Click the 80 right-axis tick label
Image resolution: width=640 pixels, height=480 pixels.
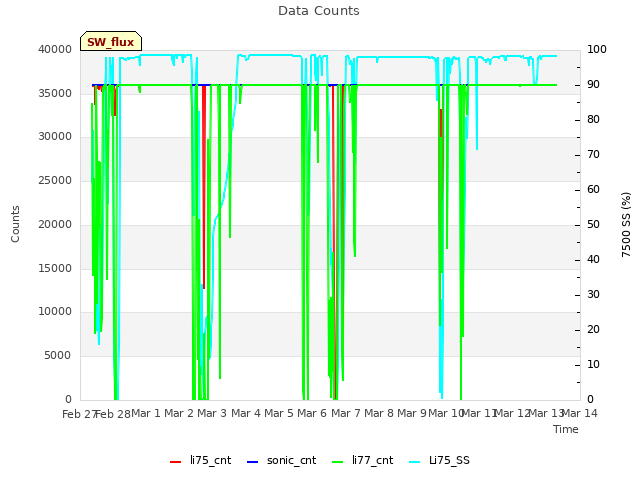coord(593,119)
